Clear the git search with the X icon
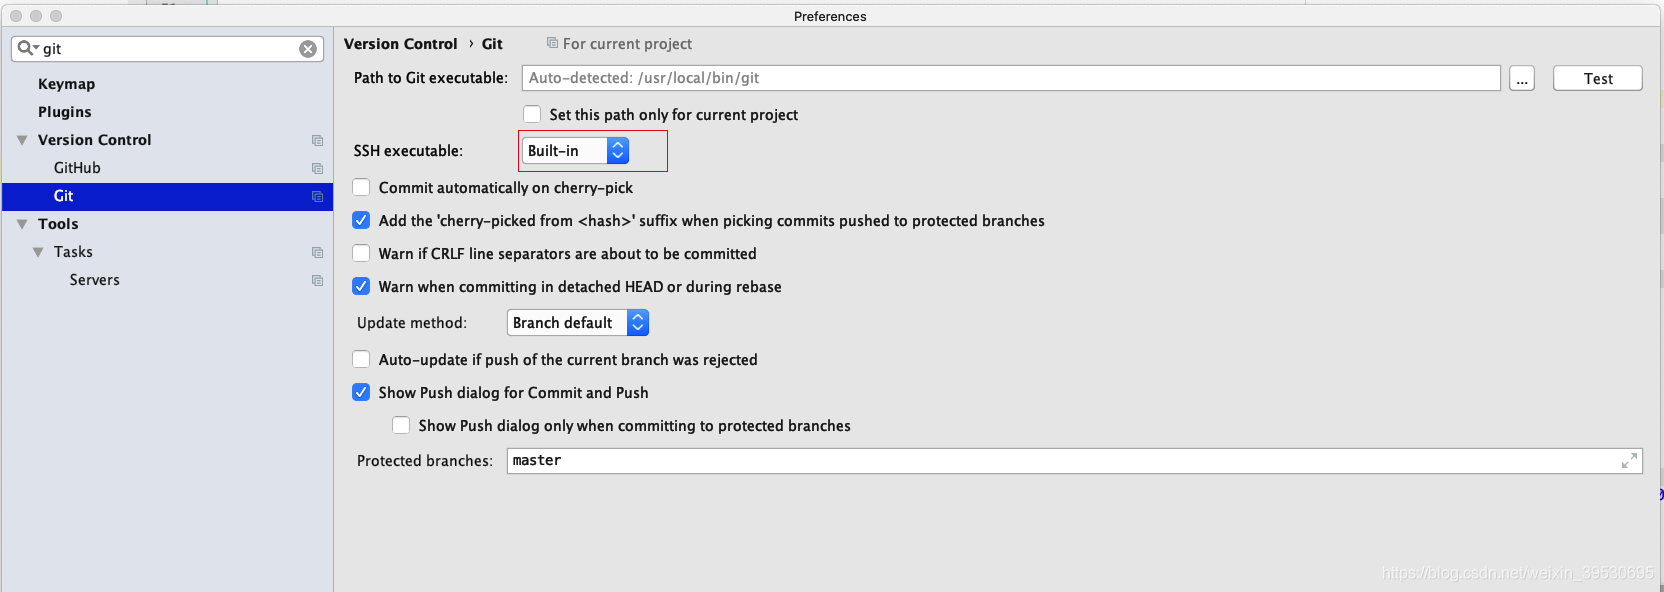The image size is (1664, 592). 307,48
